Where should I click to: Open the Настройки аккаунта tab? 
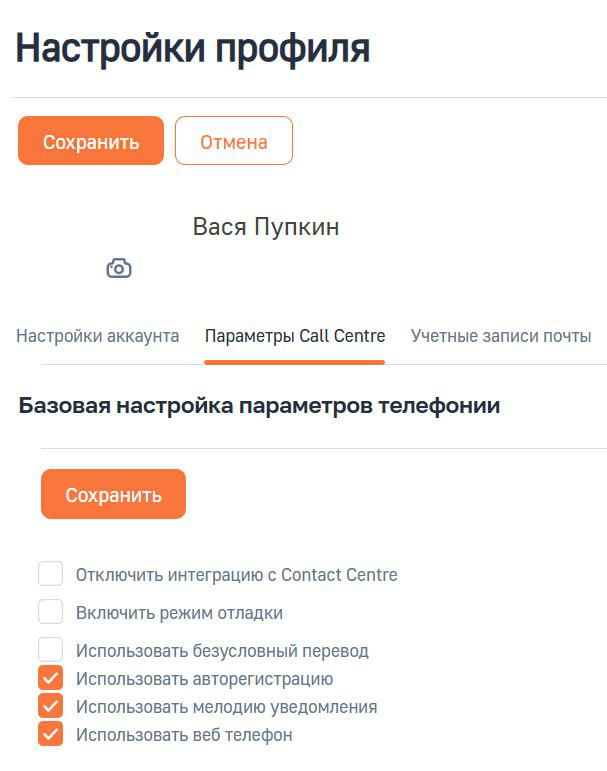point(98,336)
